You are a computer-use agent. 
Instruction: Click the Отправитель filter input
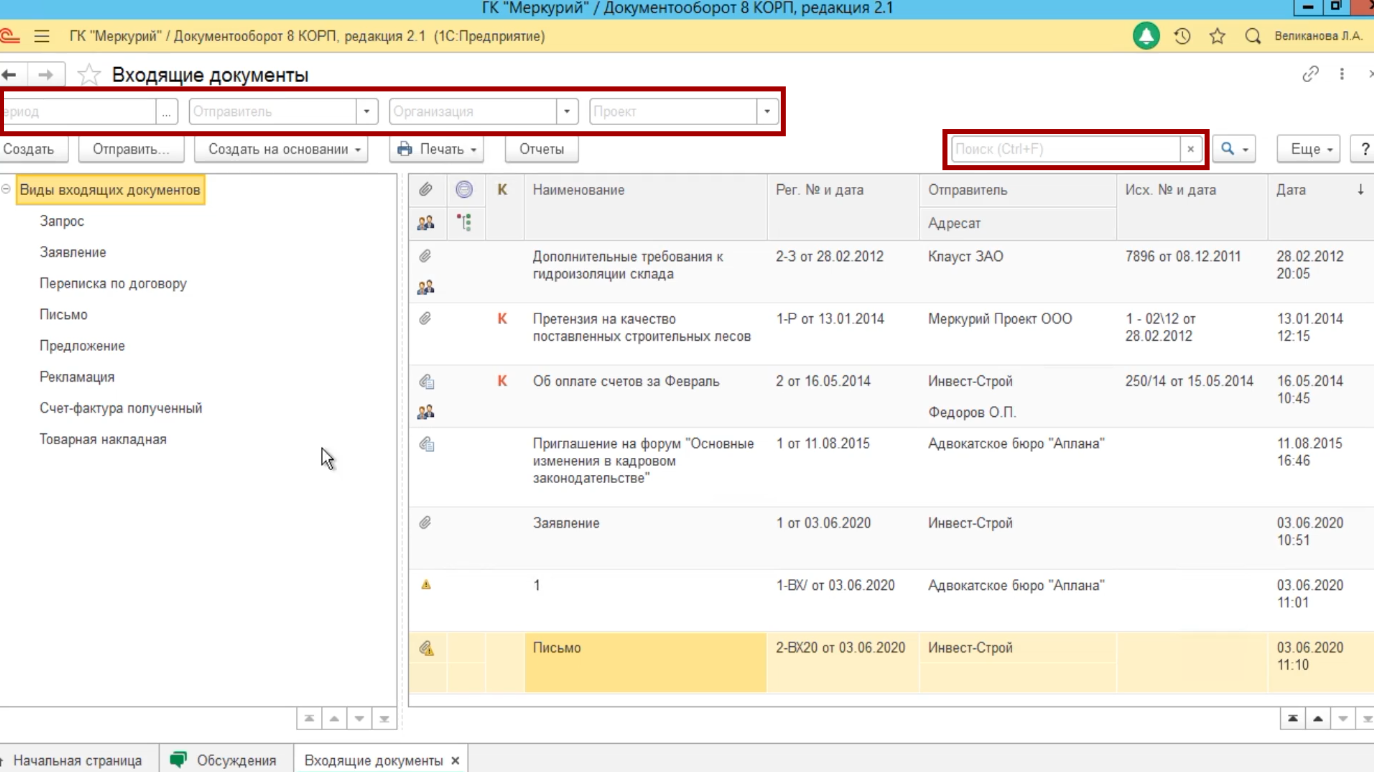pos(273,111)
